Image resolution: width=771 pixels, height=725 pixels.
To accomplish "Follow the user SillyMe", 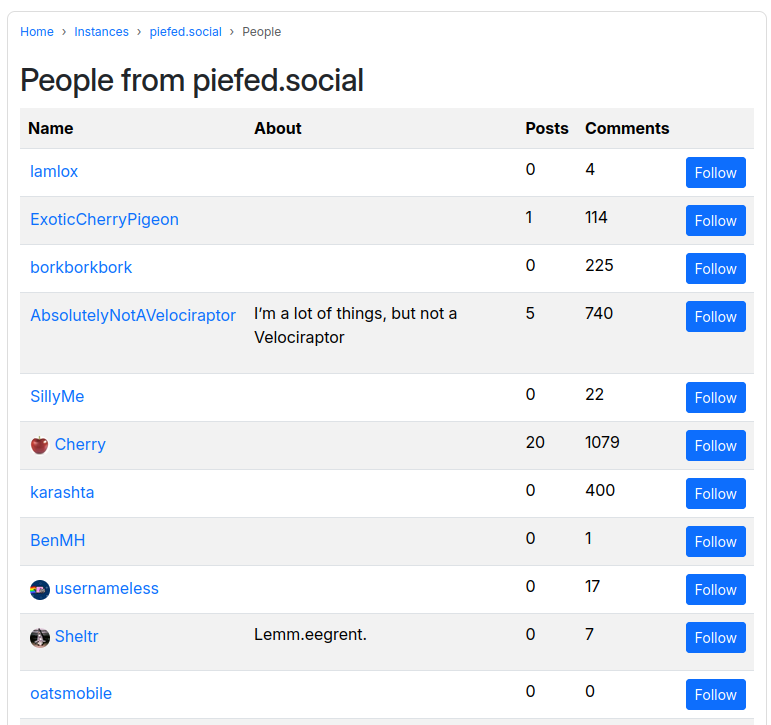I will point(715,397).
